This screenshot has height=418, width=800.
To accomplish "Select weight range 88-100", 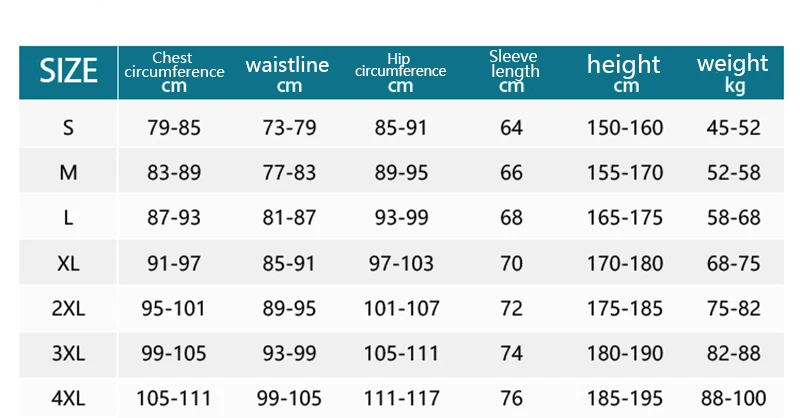I will (734, 398).
